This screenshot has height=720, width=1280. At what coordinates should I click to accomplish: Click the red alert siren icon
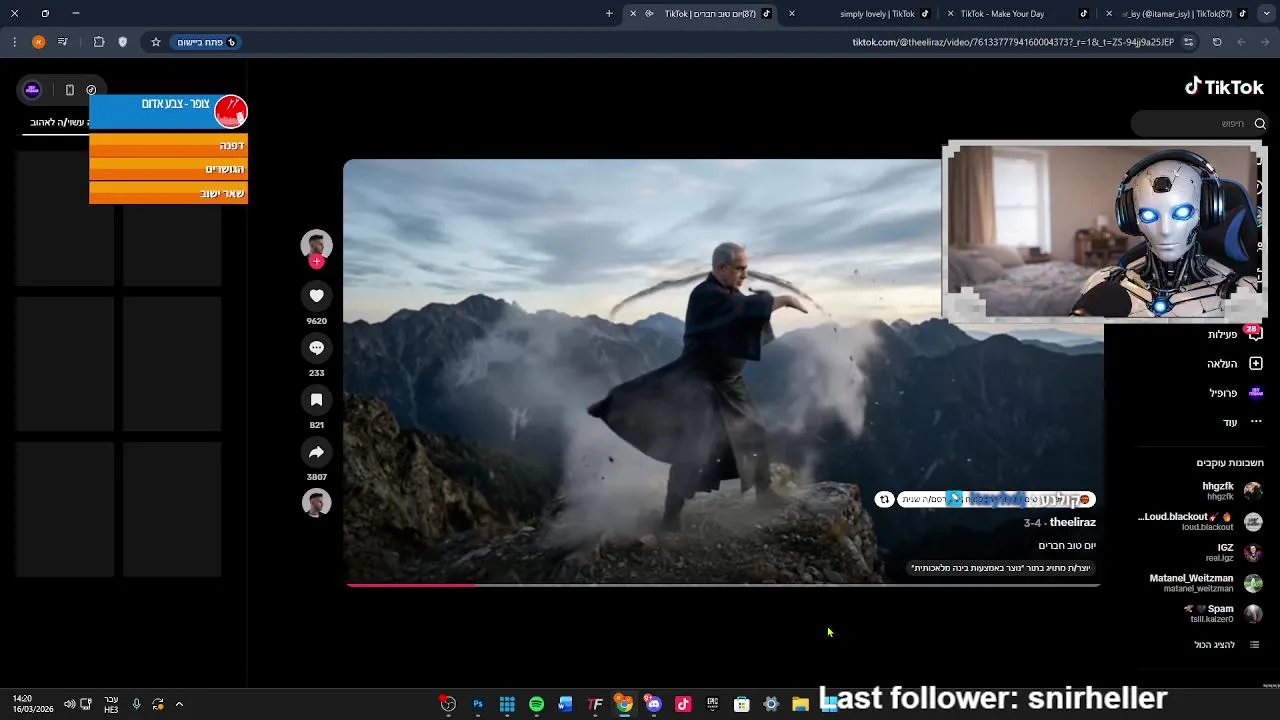[231, 111]
